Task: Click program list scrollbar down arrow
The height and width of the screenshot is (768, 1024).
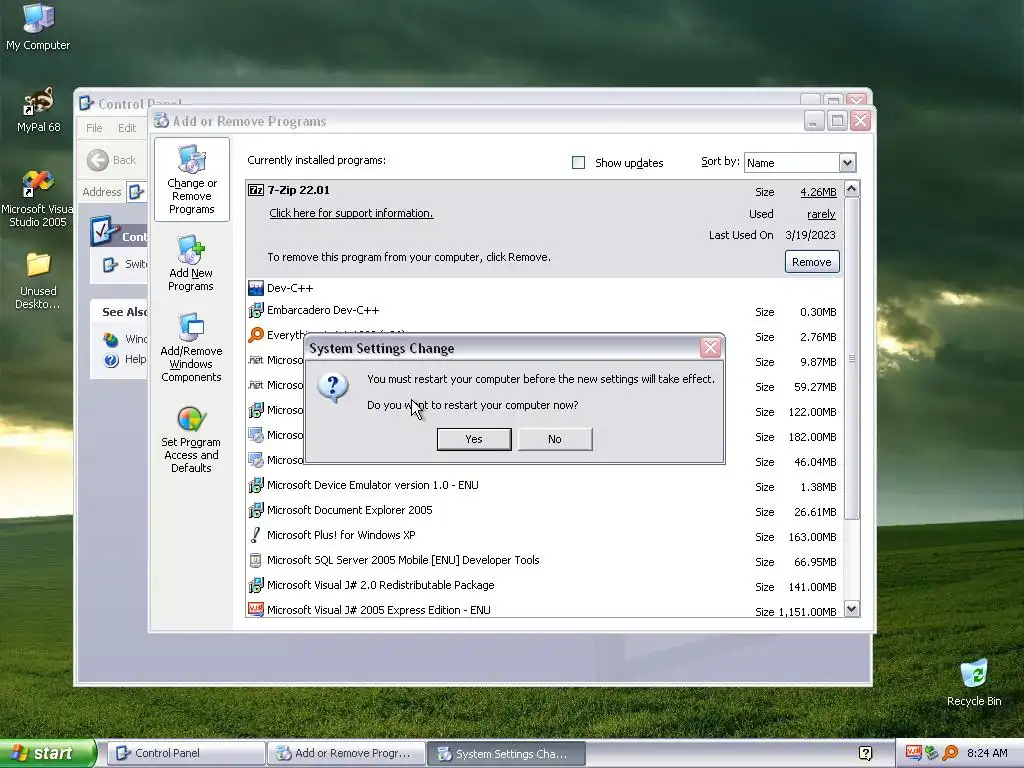Action: pyautogui.click(x=852, y=609)
